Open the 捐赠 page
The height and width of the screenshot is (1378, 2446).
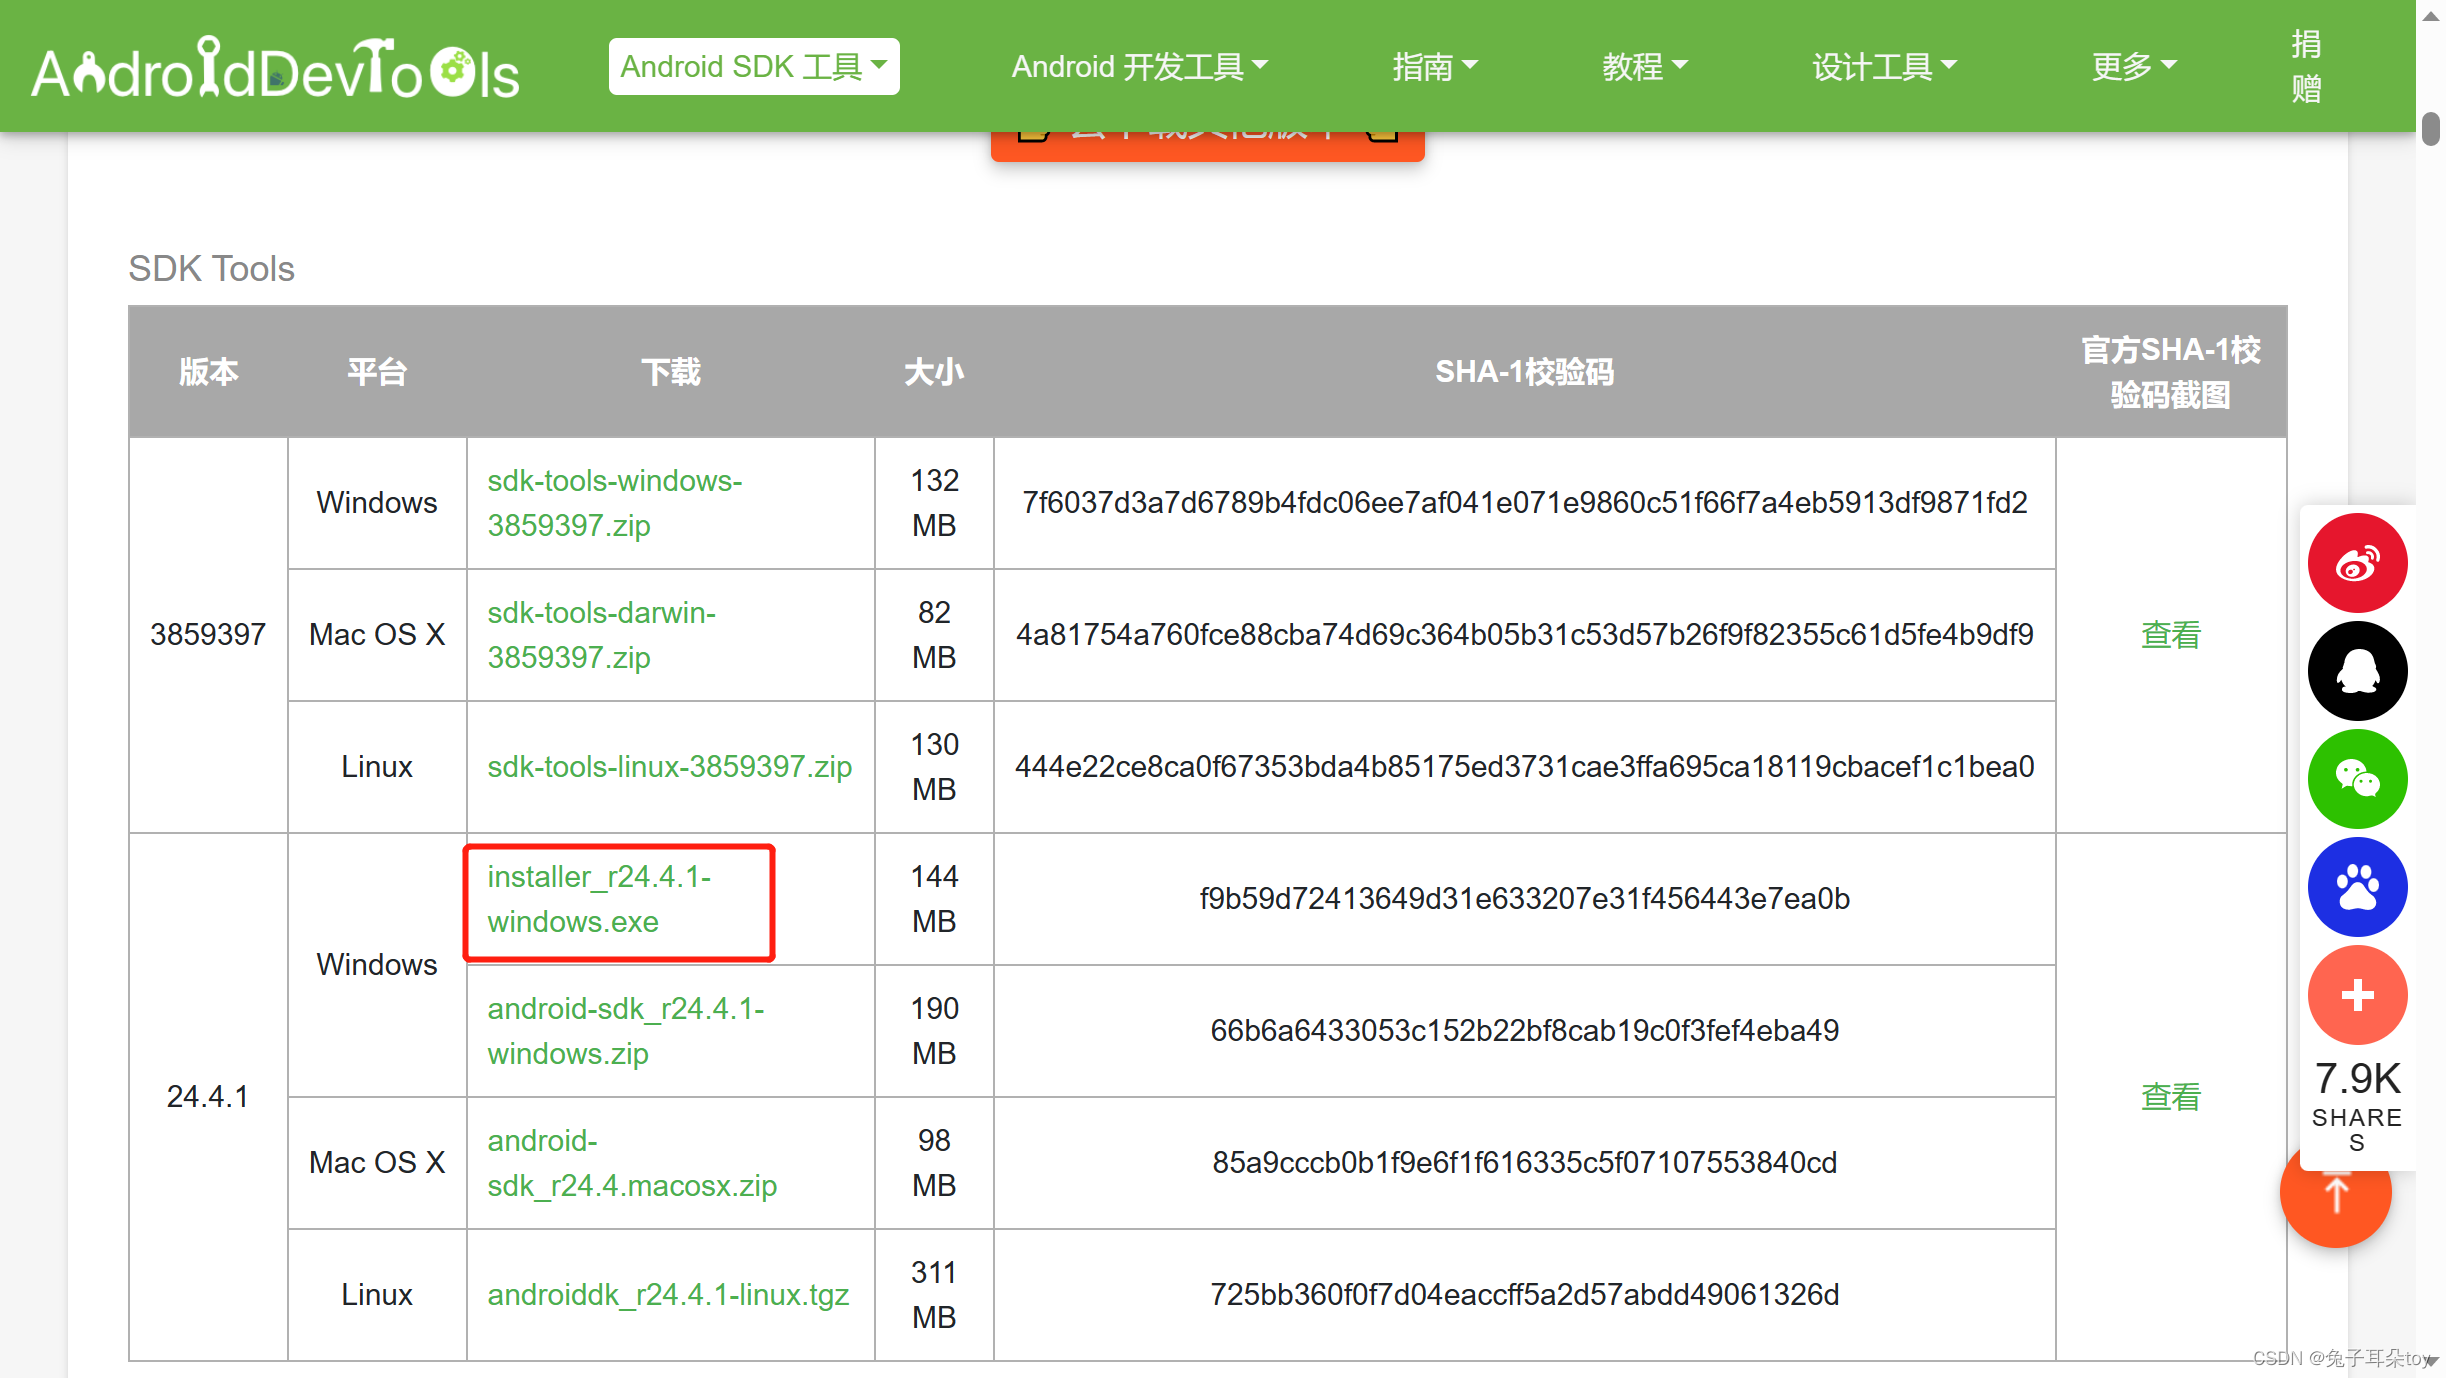point(2306,66)
